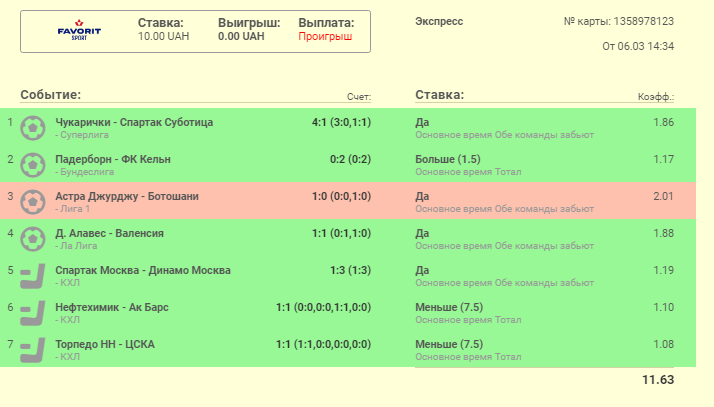The height and width of the screenshot is (407, 714).
Task: Click Да bet in Астра Джурджу row
Action: point(422,196)
